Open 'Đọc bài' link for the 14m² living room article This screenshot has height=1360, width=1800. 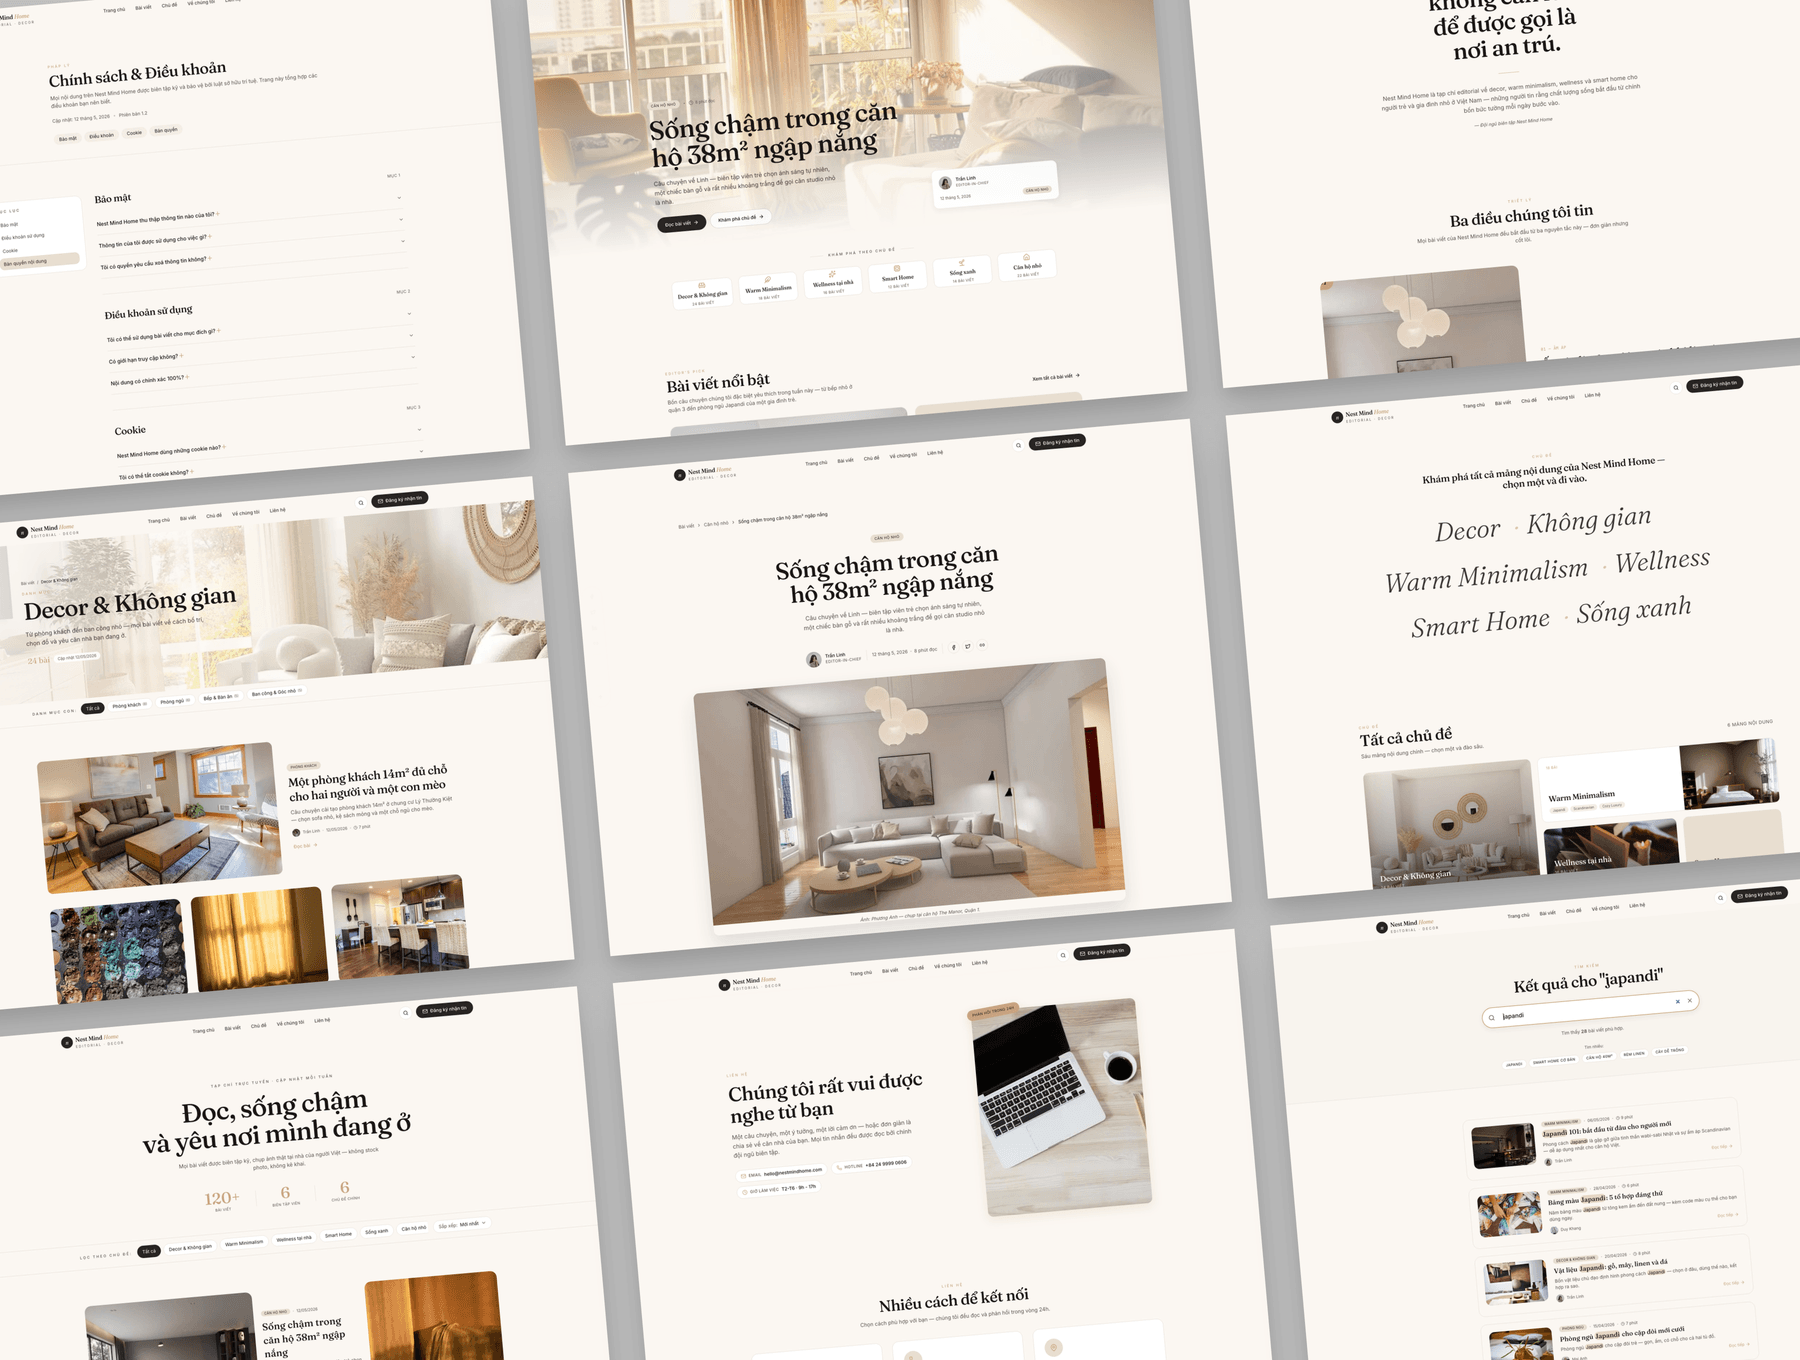click(x=305, y=846)
